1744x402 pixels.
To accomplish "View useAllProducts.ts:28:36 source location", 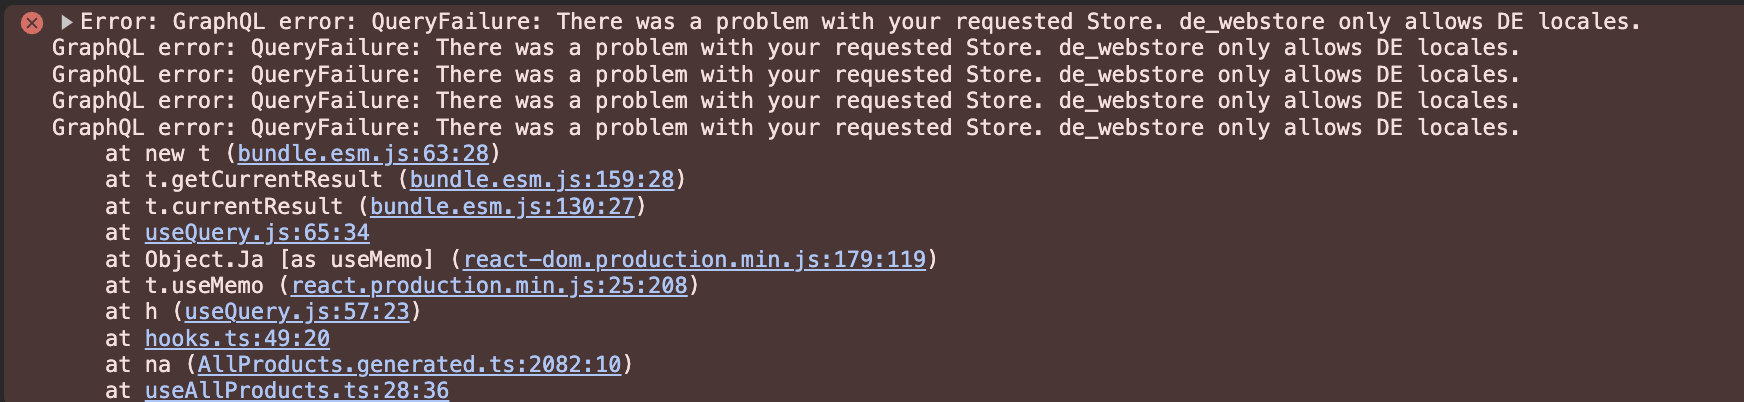I will pos(297,390).
